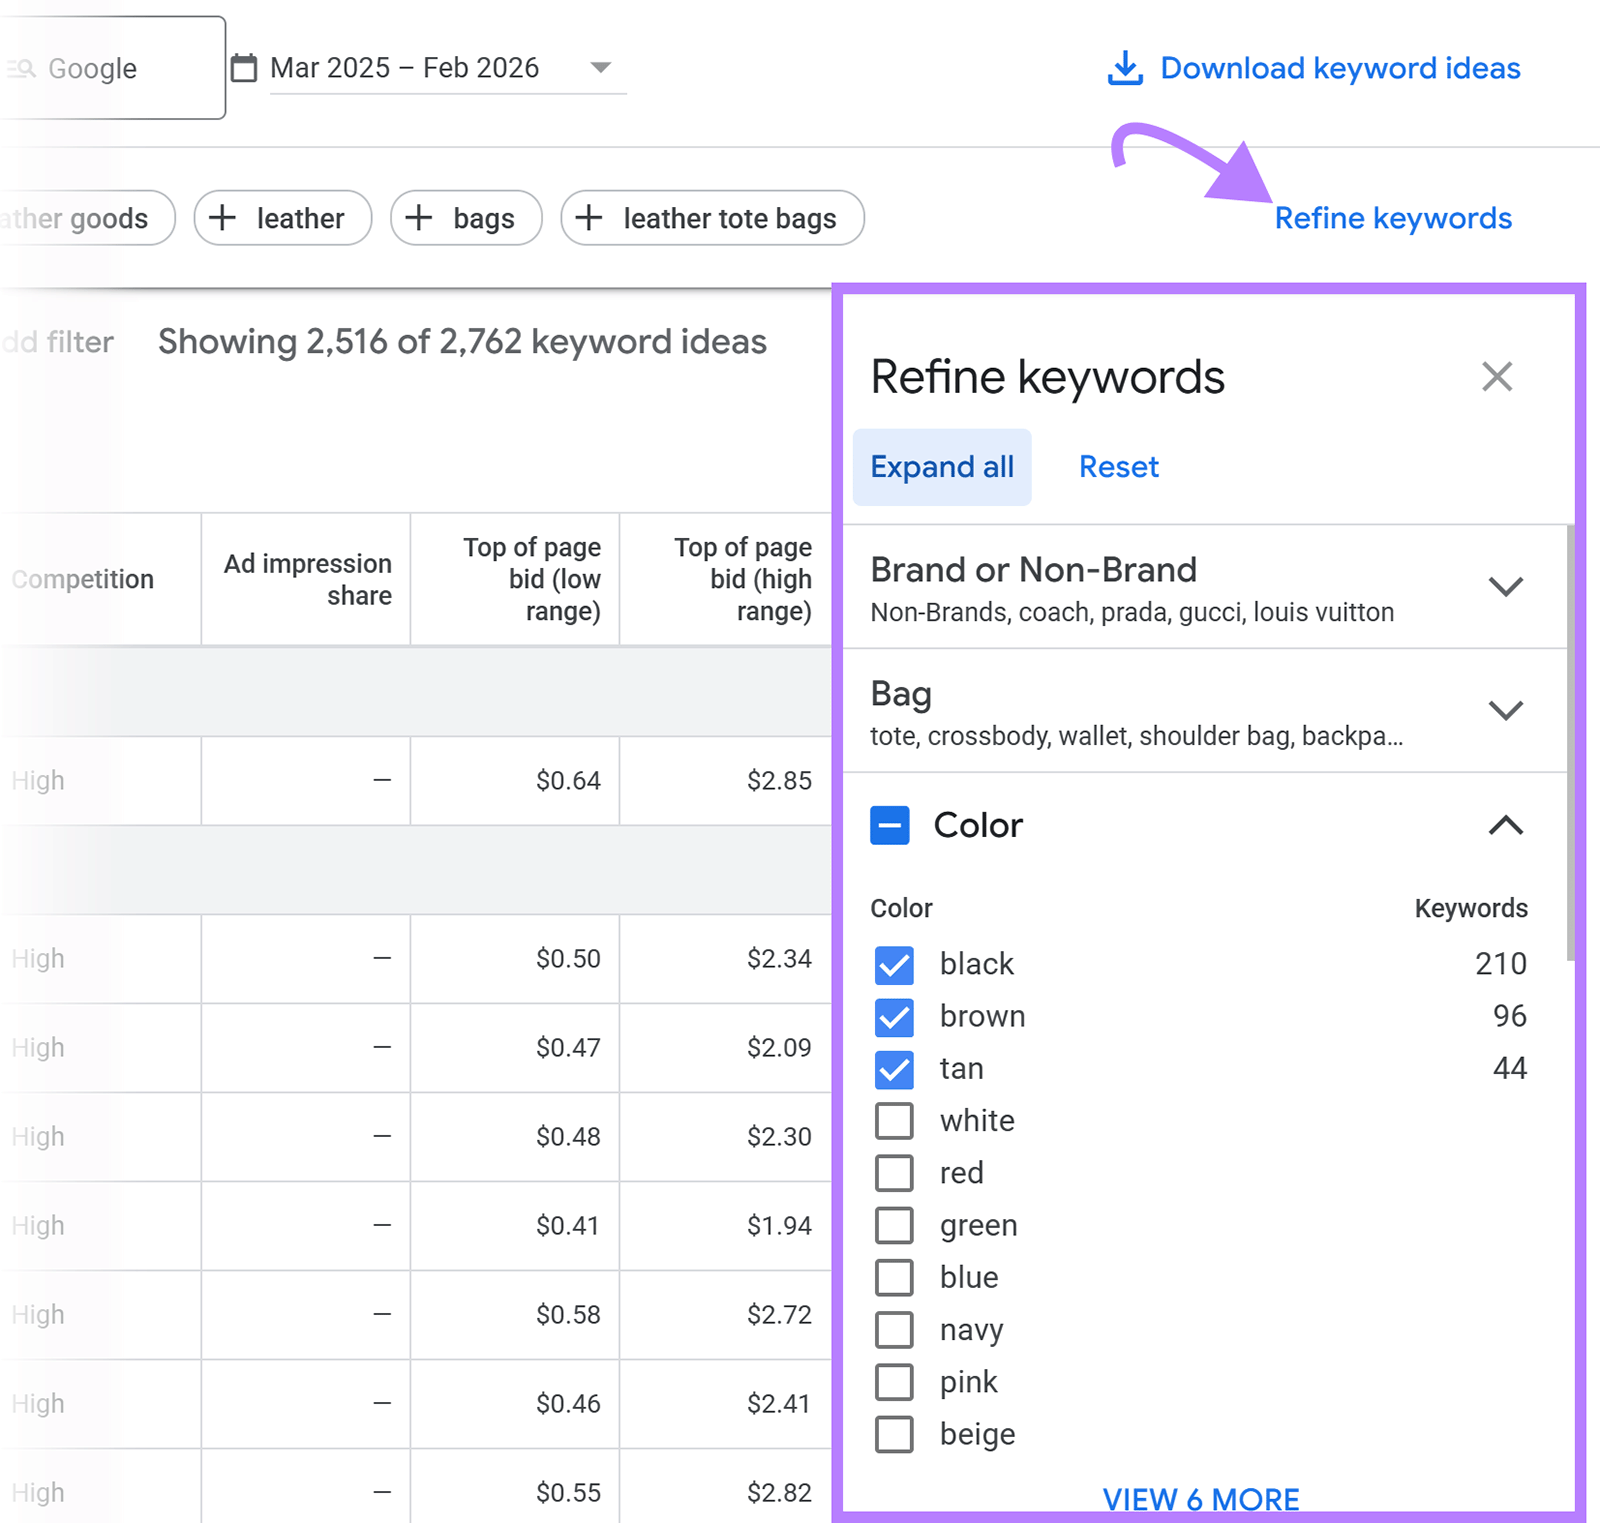Click the Reset link
The height and width of the screenshot is (1523, 1600).
tap(1117, 467)
